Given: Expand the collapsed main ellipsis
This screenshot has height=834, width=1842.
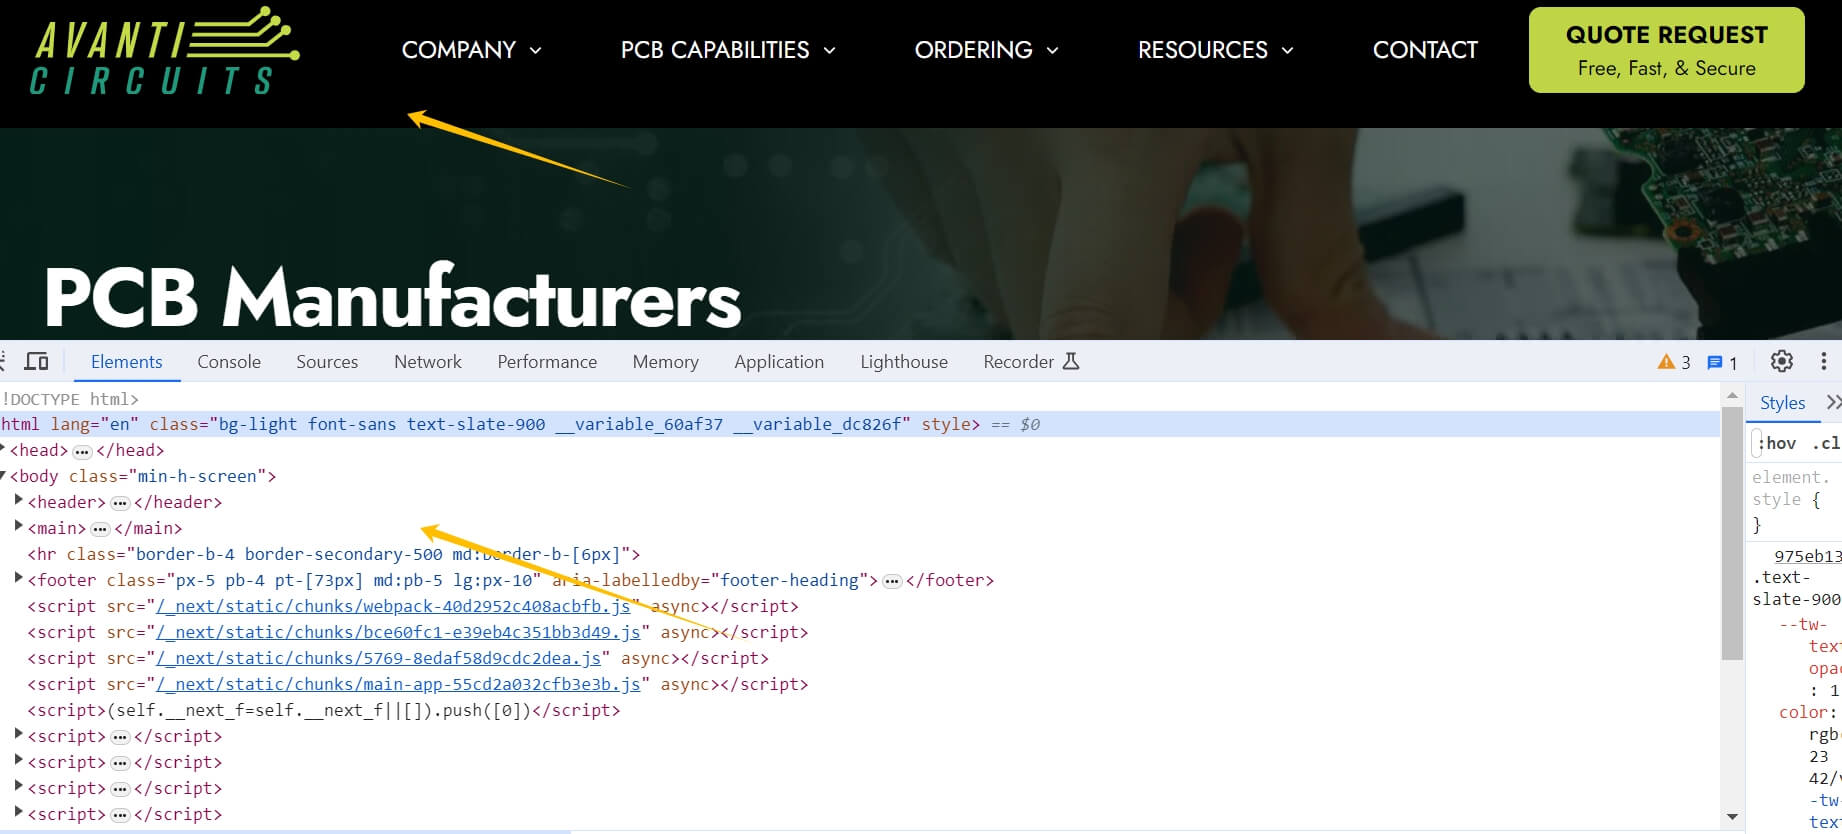Looking at the screenshot, I should click(100, 529).
